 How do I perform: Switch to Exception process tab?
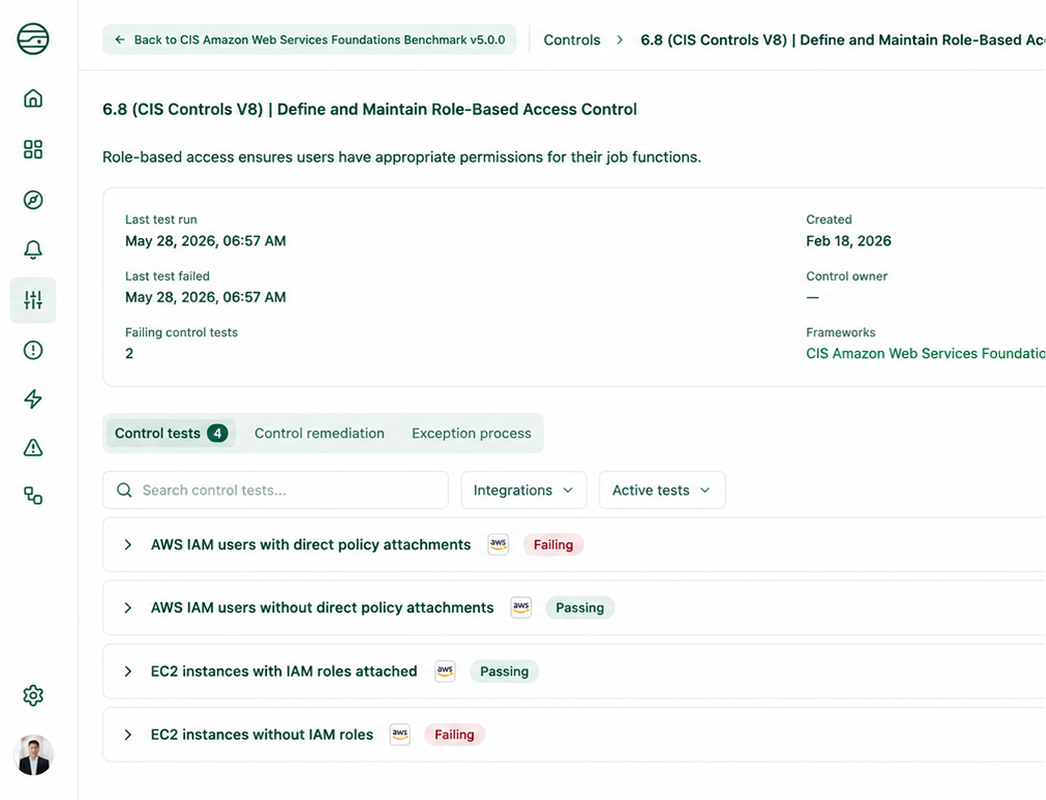[471, 433]
